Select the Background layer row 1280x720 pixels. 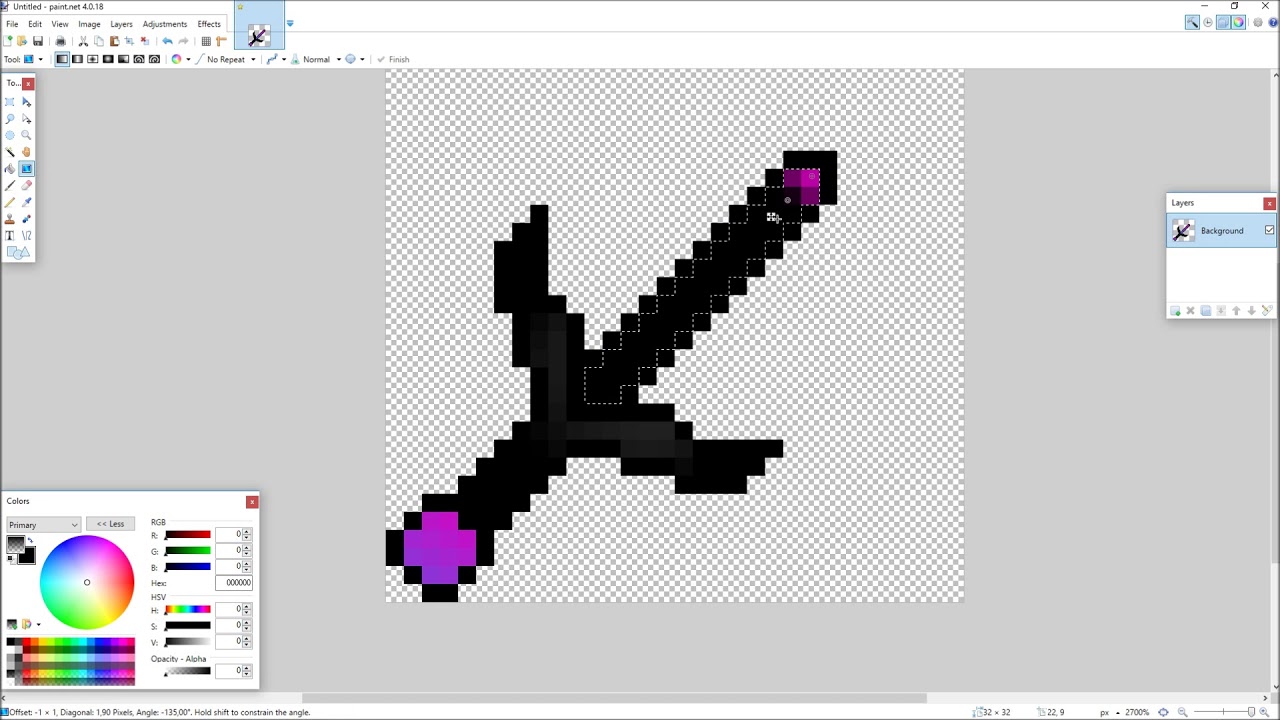click(x=1222, y=231)
